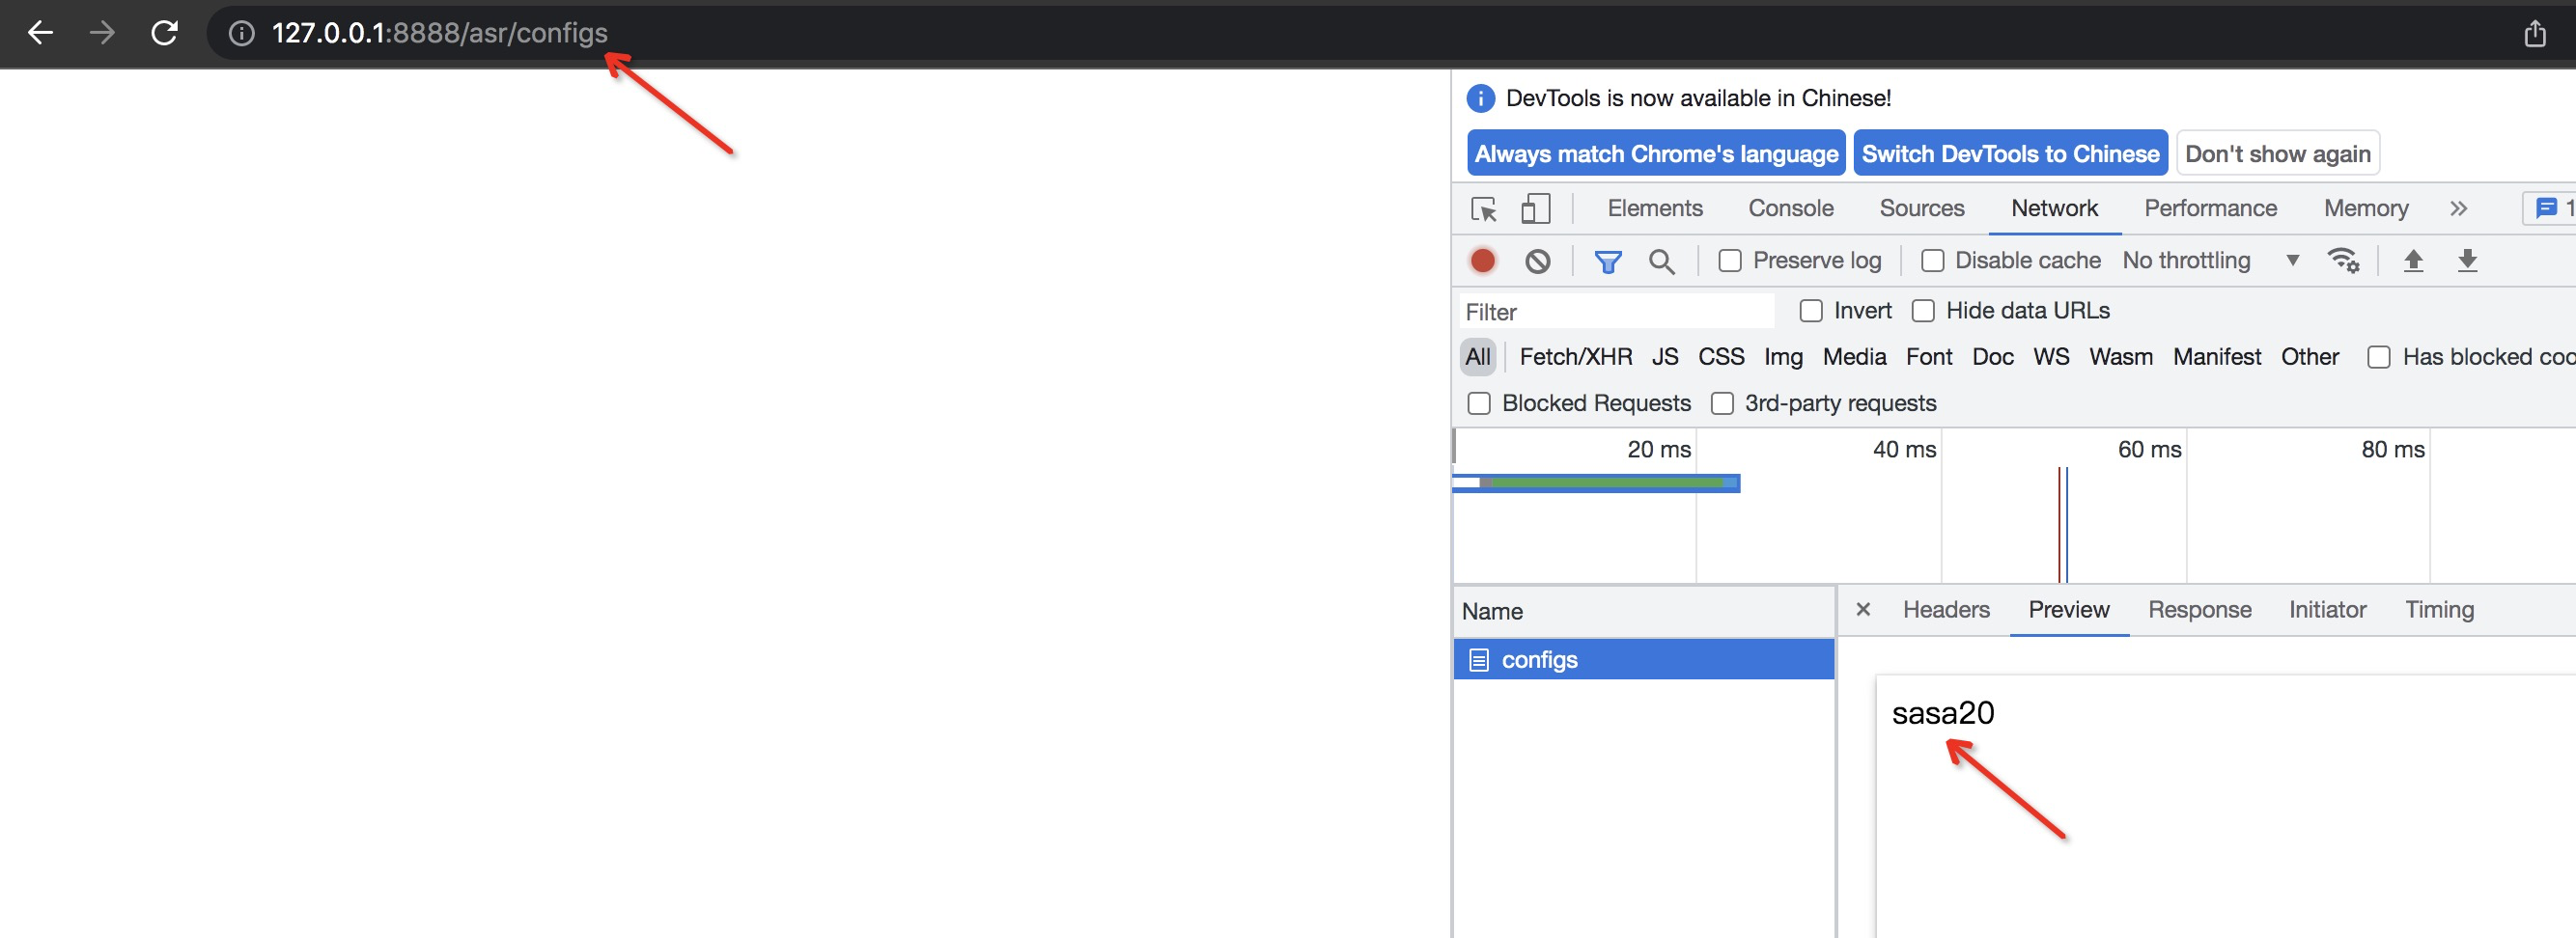Viewport: 2576px width, 938px height.
Task: Export HAR file download arrow icon
Action: tap(2467, 261)
